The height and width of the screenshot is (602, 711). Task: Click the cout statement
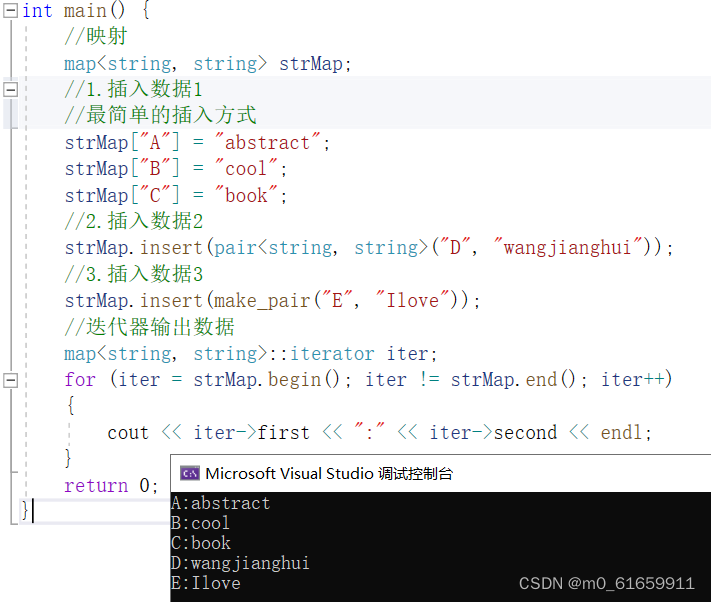[x=379, y=432]
